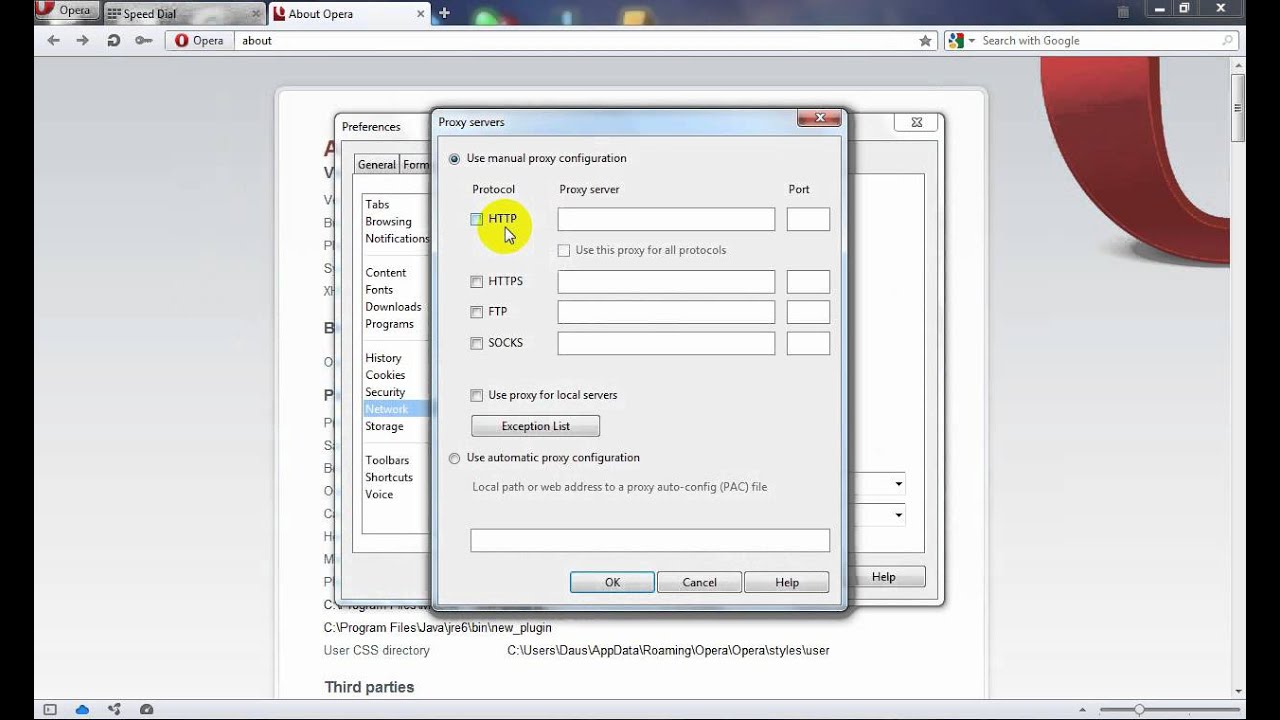Enable the SOCKS protocol checkbox
The image size is (1280, 720).
click(477, 343)
